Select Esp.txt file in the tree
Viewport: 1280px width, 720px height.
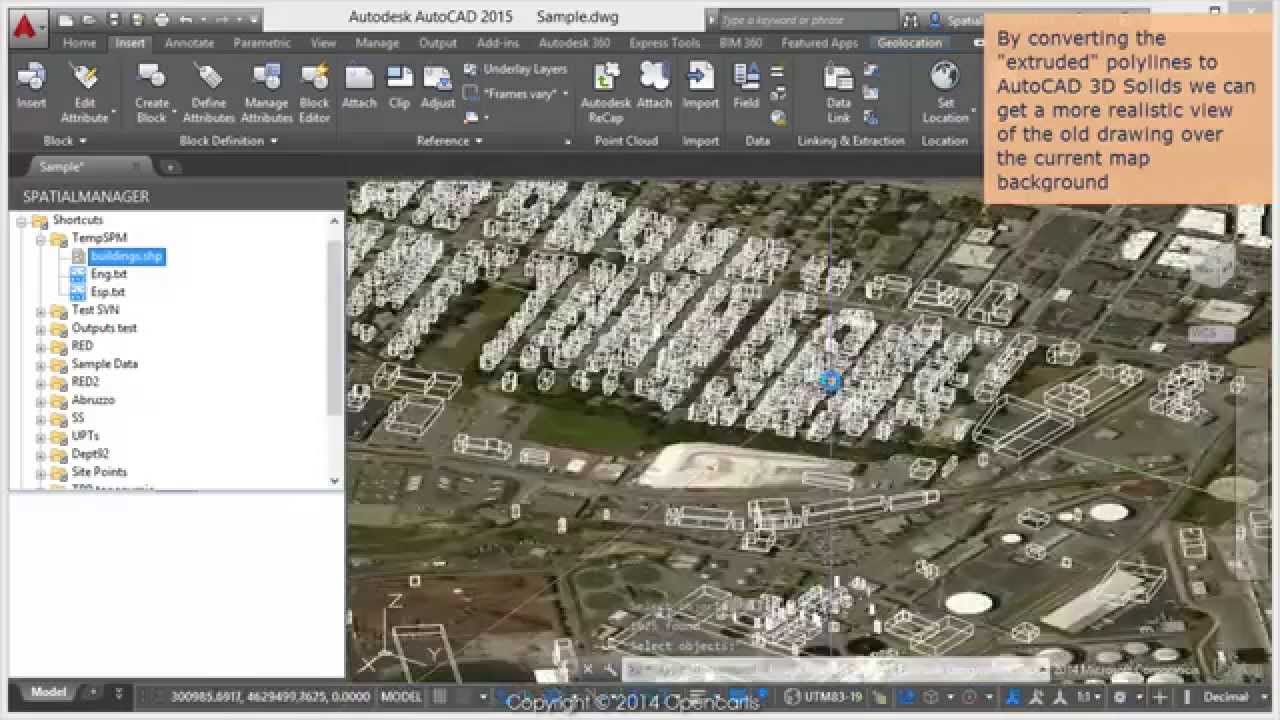(108, 292)
